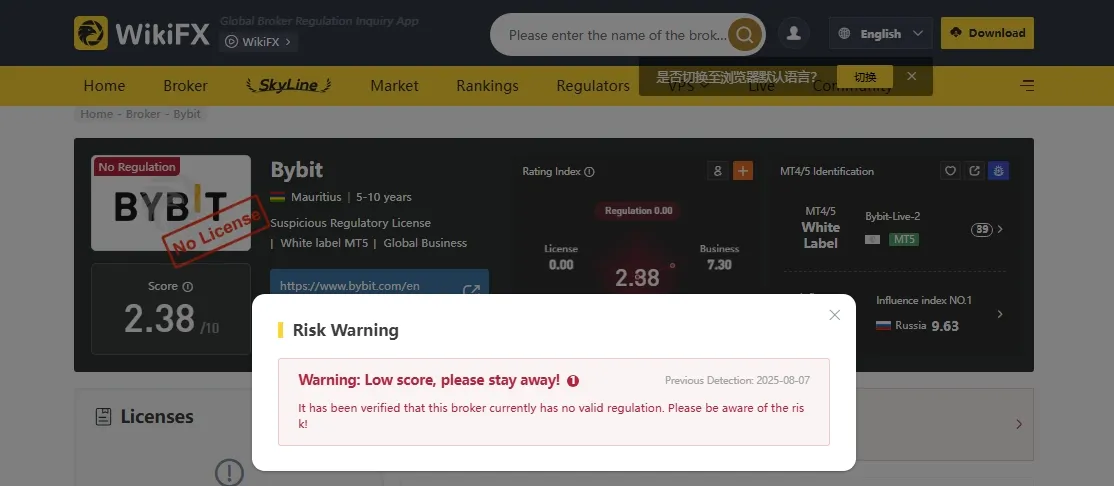Focus the broker name search field

pyautogui.click(x=618, y=35)
